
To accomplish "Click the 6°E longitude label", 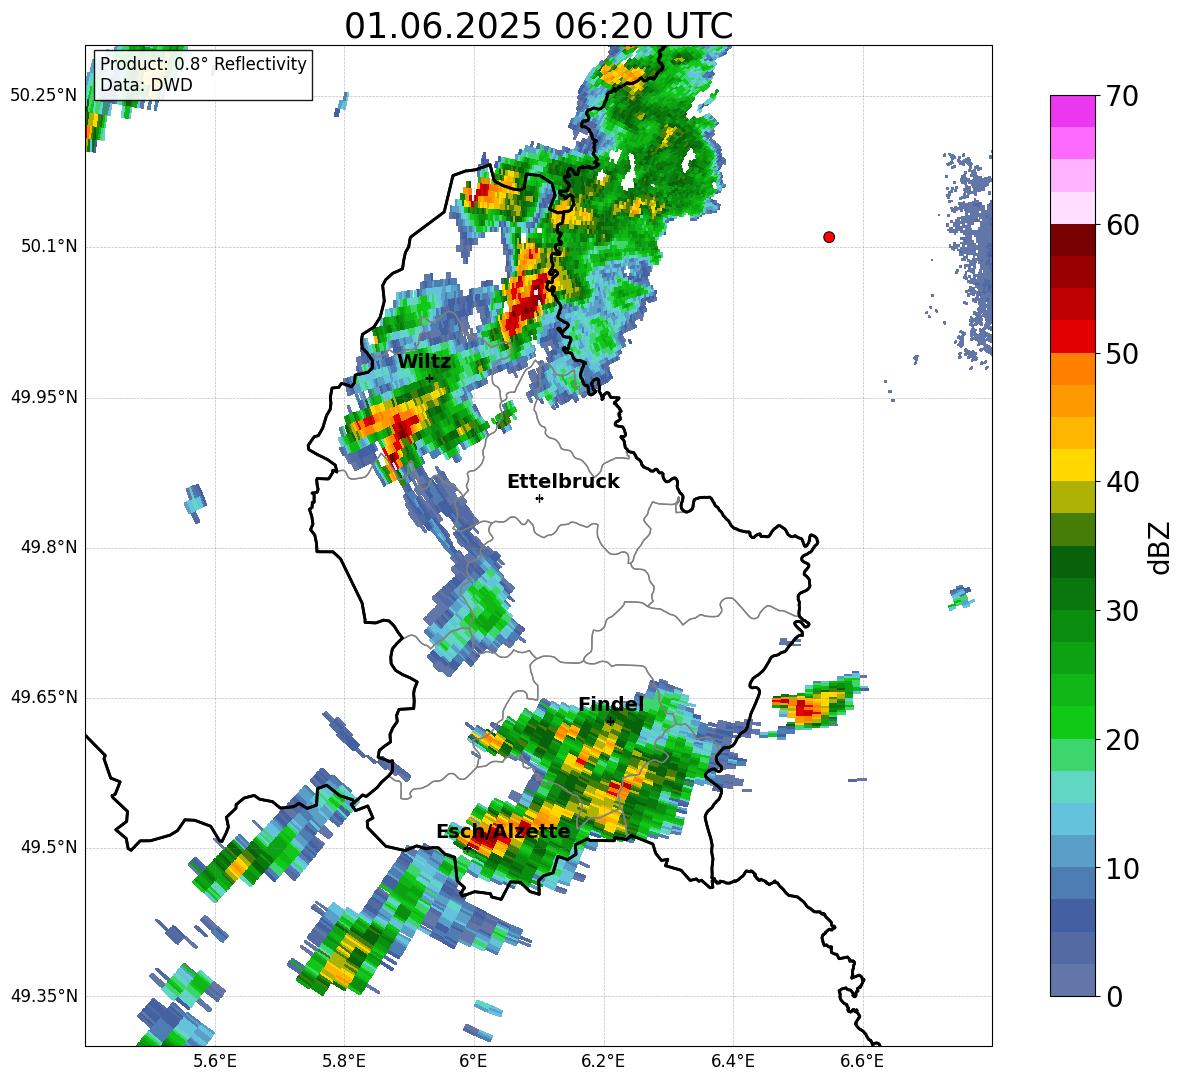I will point(473,1061).
